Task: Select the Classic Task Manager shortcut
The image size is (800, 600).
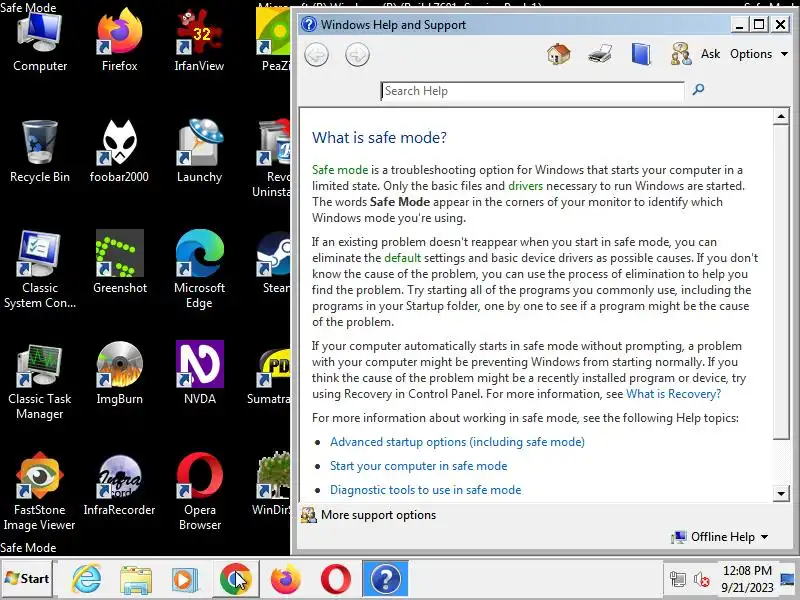Action: 40,381
